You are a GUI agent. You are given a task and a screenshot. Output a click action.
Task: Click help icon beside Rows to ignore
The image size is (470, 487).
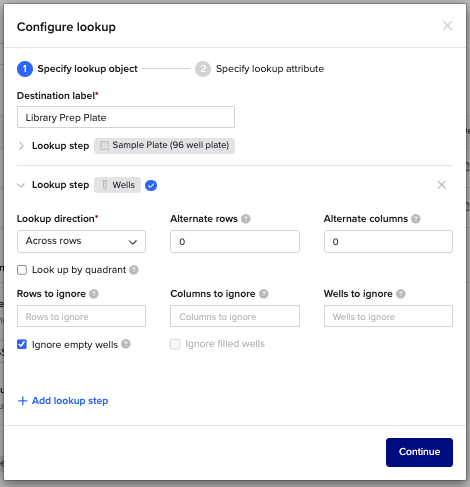pos(94,294)
